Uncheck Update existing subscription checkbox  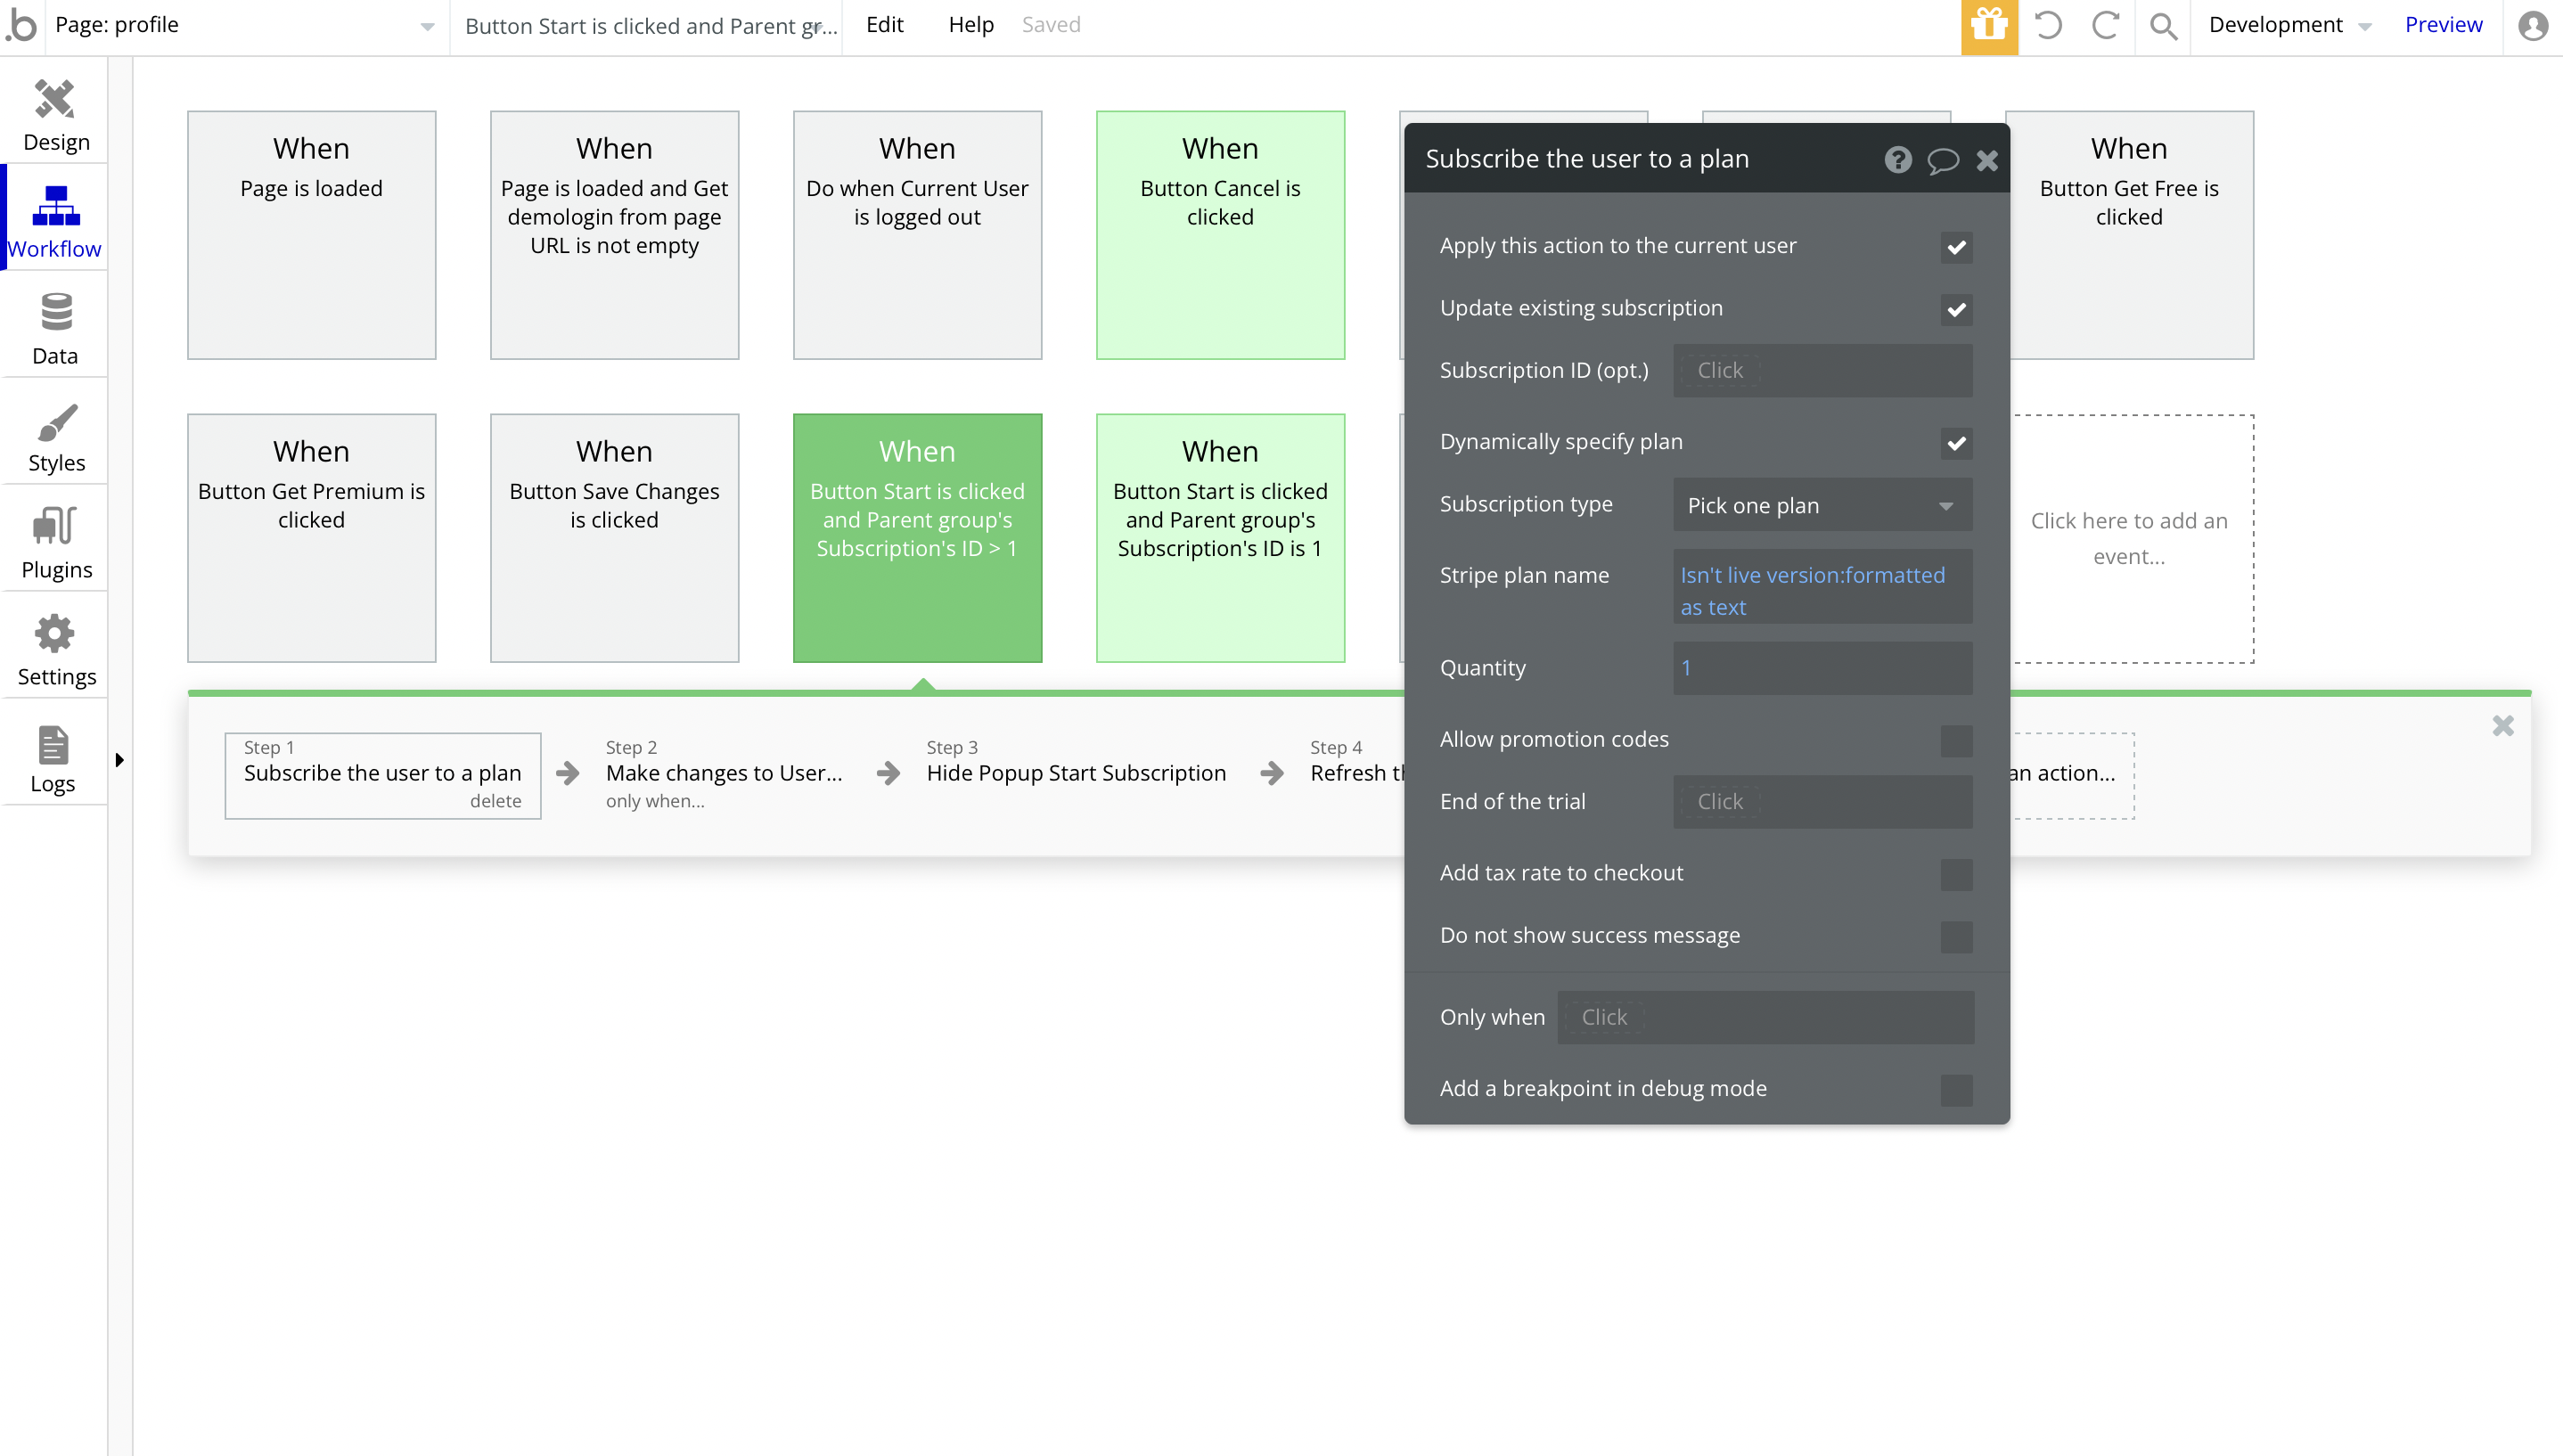[1955, 310]
